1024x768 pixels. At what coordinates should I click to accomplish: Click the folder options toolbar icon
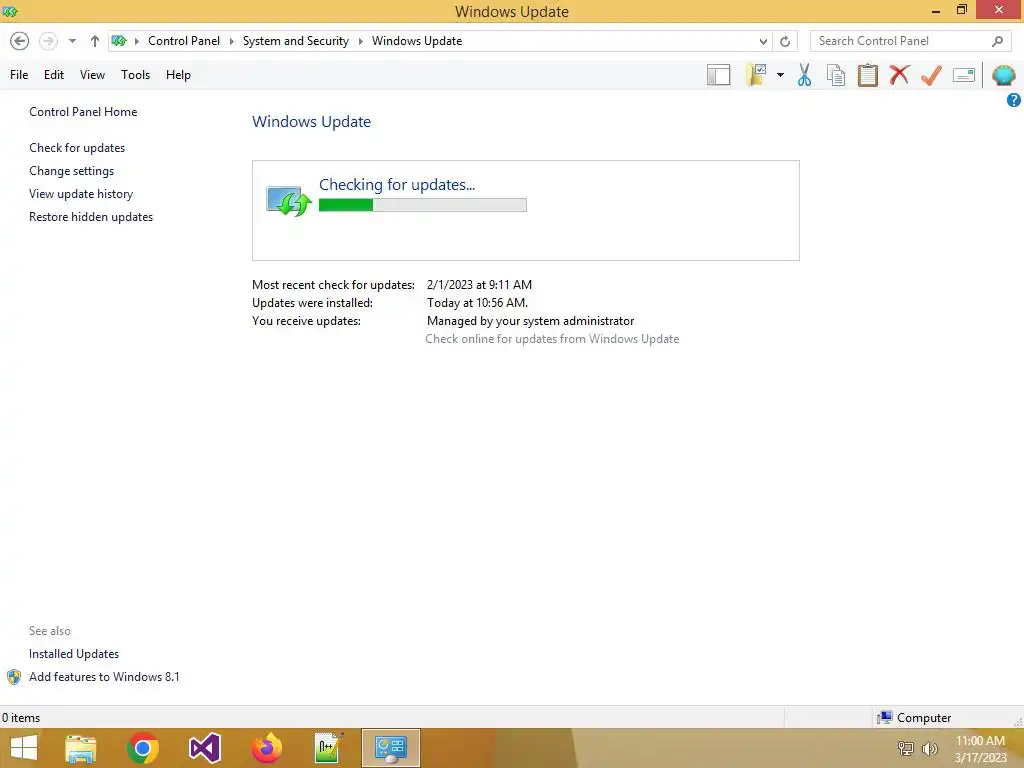pos(756,75)
